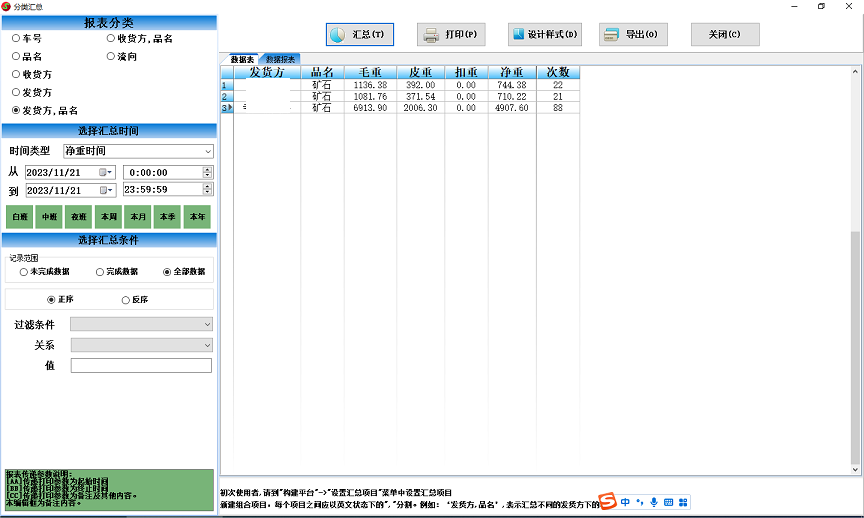This screenshot has height=518, width=864.
Task: Choose 反序 reverse sort order
Action: tap(126, 300)
